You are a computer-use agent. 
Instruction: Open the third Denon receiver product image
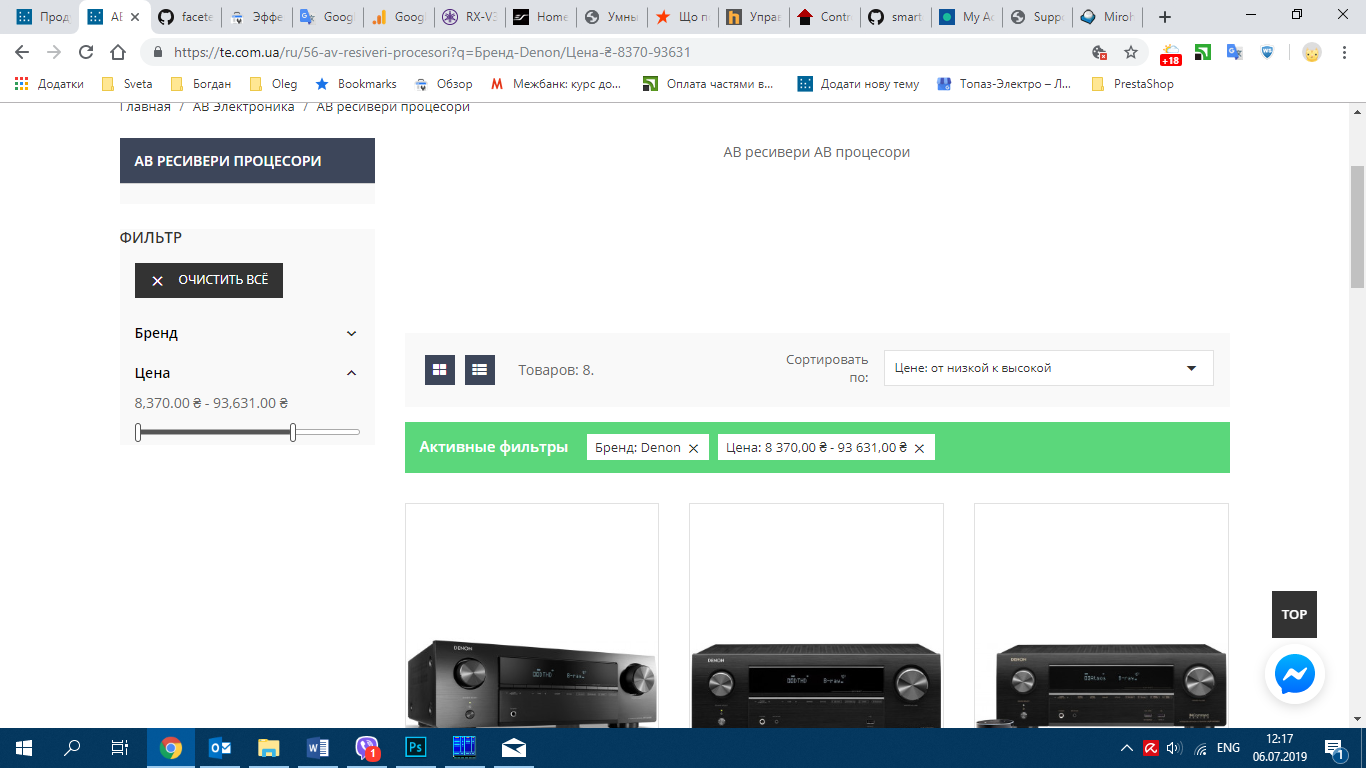1101,616
